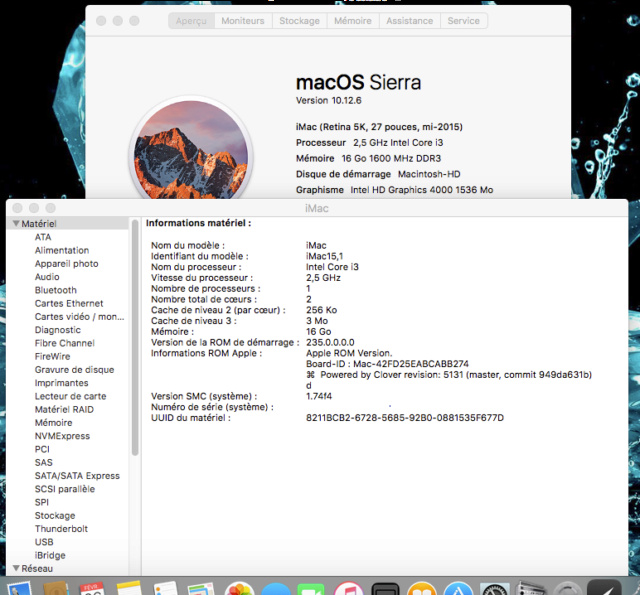Select SCSI parallèle in the sidebar
Viewport: 640px width, 595px height.
tap(64, 489)
